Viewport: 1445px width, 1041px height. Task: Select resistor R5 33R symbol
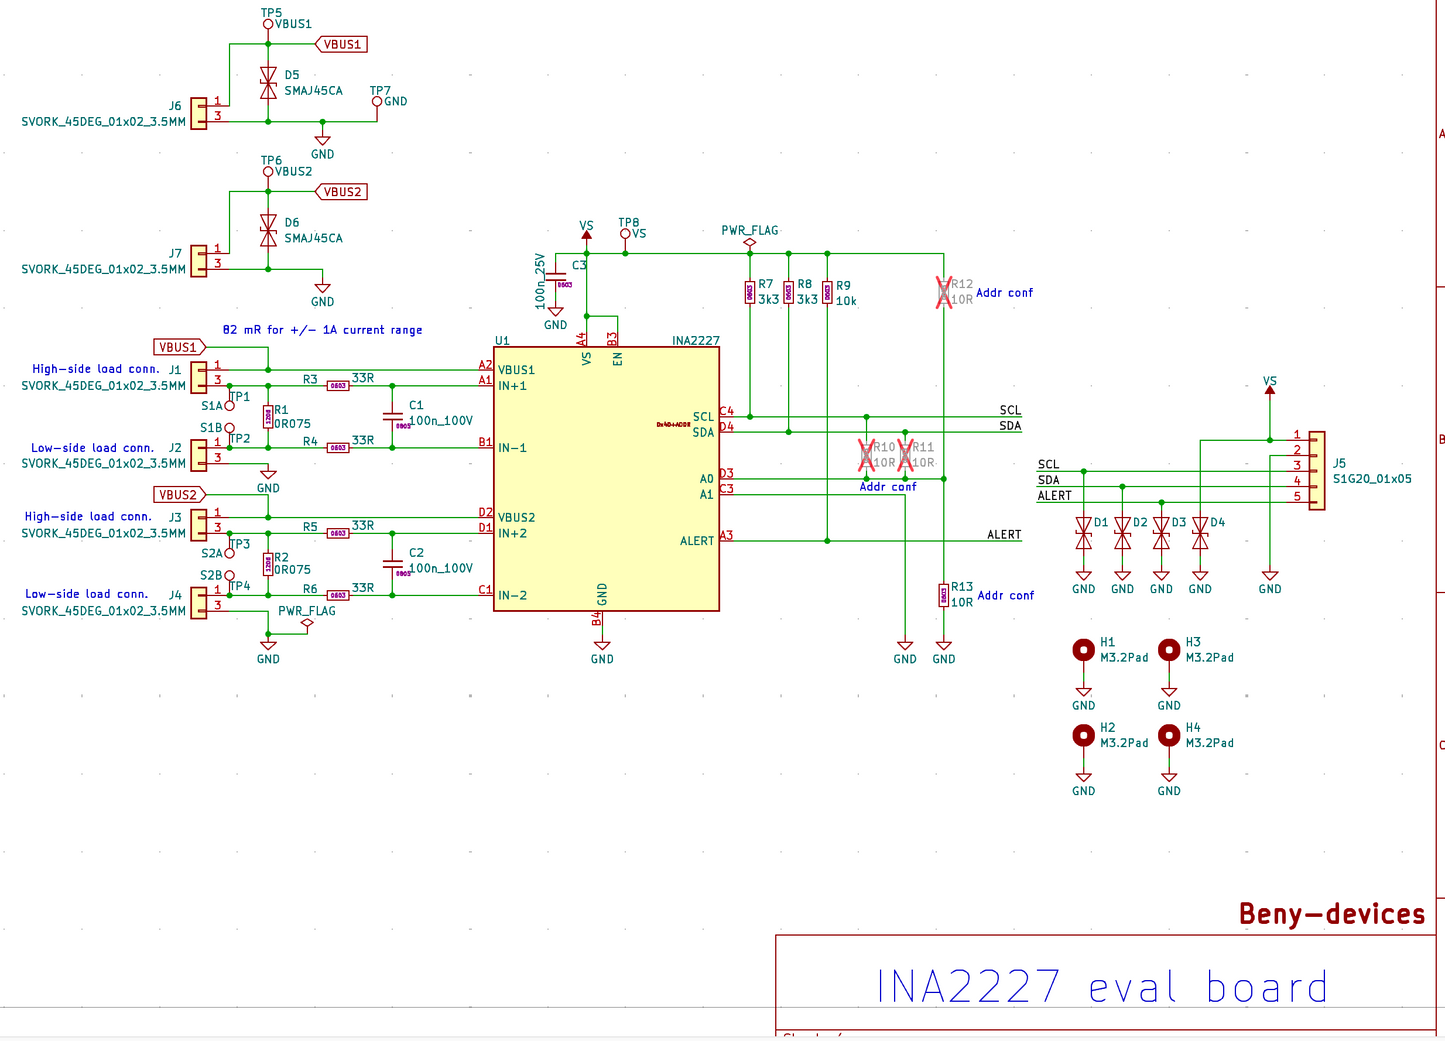click(x=338, y=533)
